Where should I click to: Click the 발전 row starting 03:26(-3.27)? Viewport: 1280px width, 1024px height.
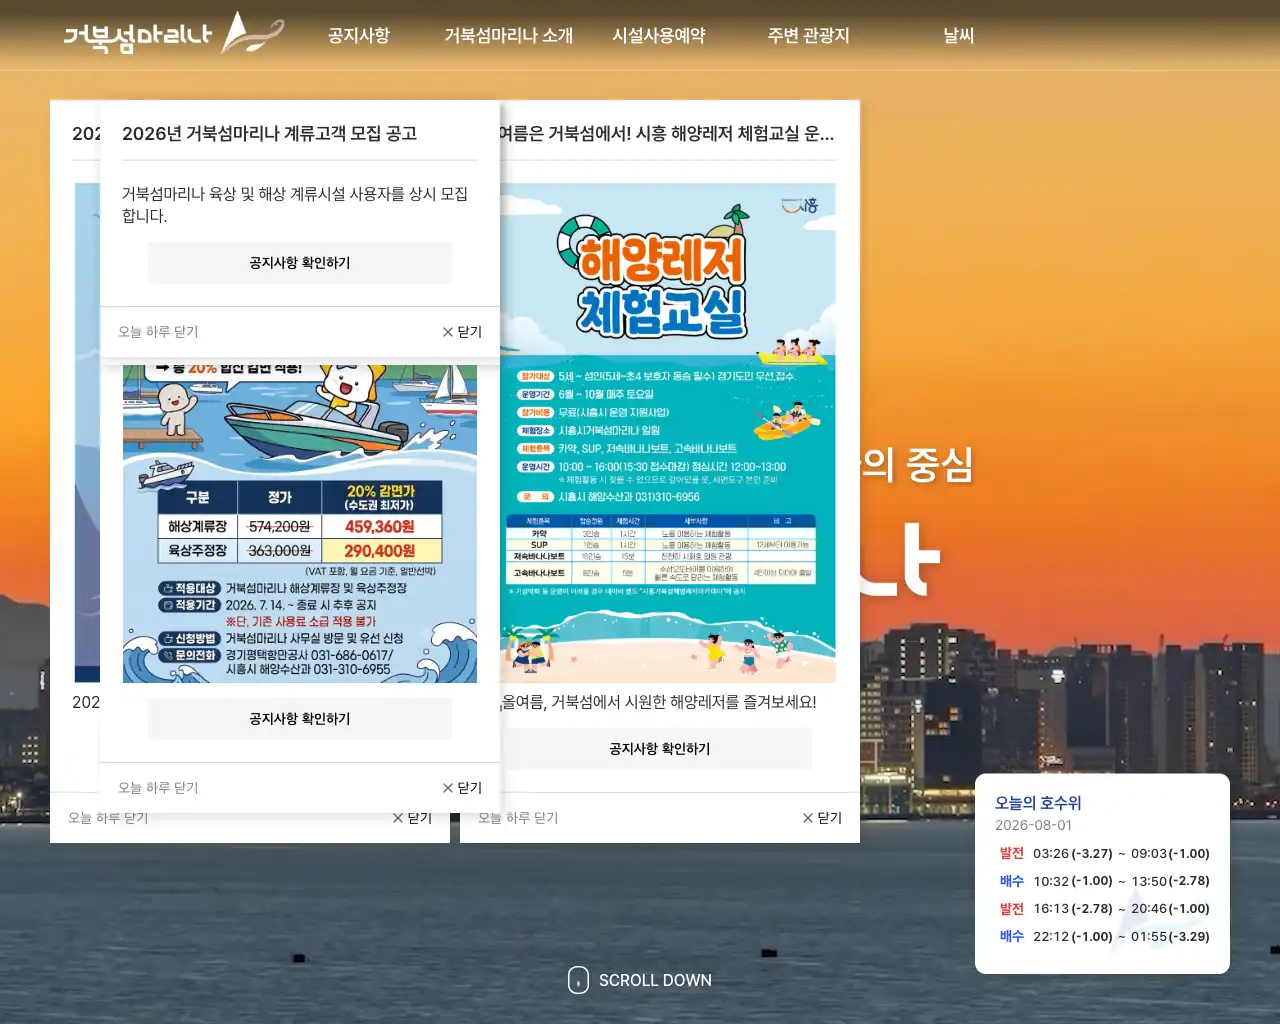(1104, 853)
